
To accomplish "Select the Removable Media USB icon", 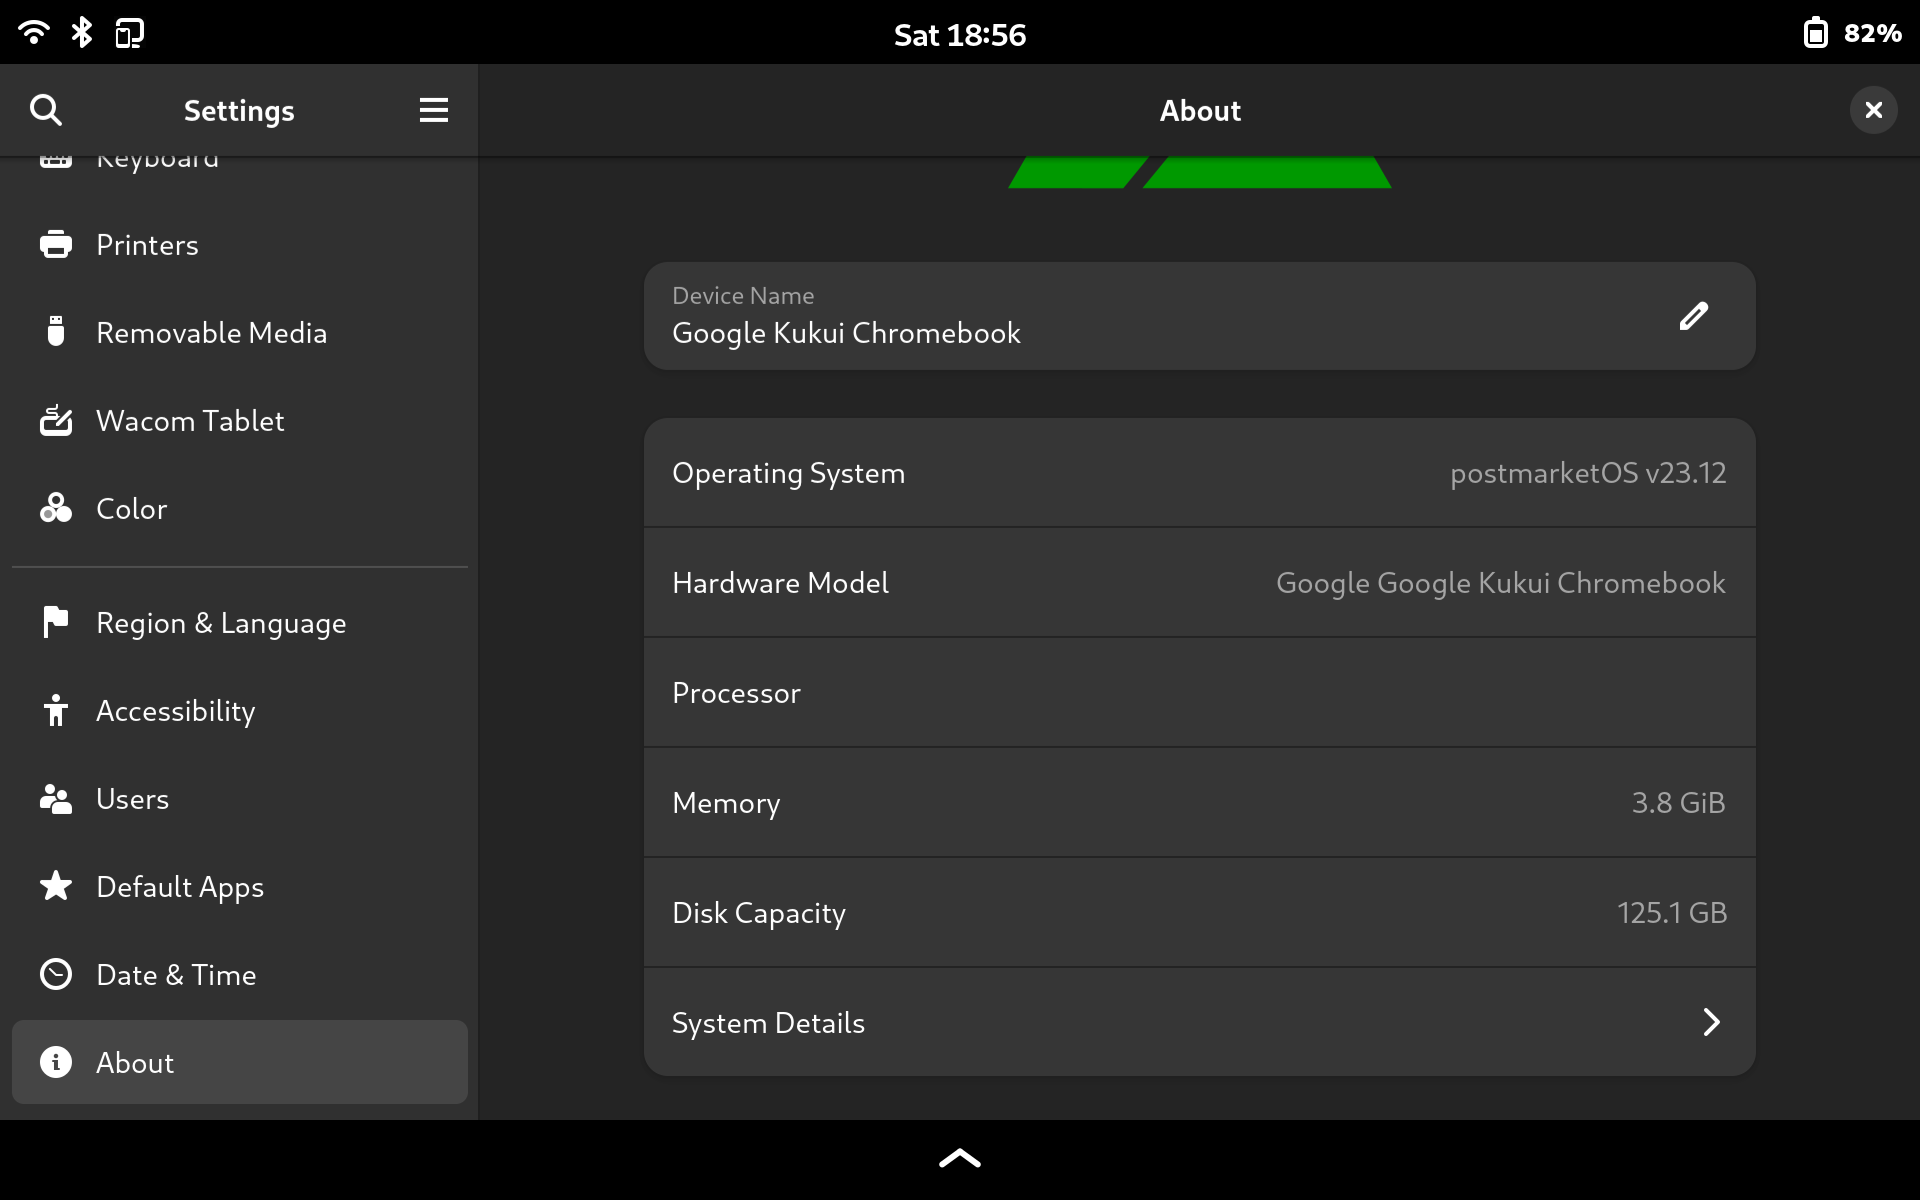I will [56, 332].
